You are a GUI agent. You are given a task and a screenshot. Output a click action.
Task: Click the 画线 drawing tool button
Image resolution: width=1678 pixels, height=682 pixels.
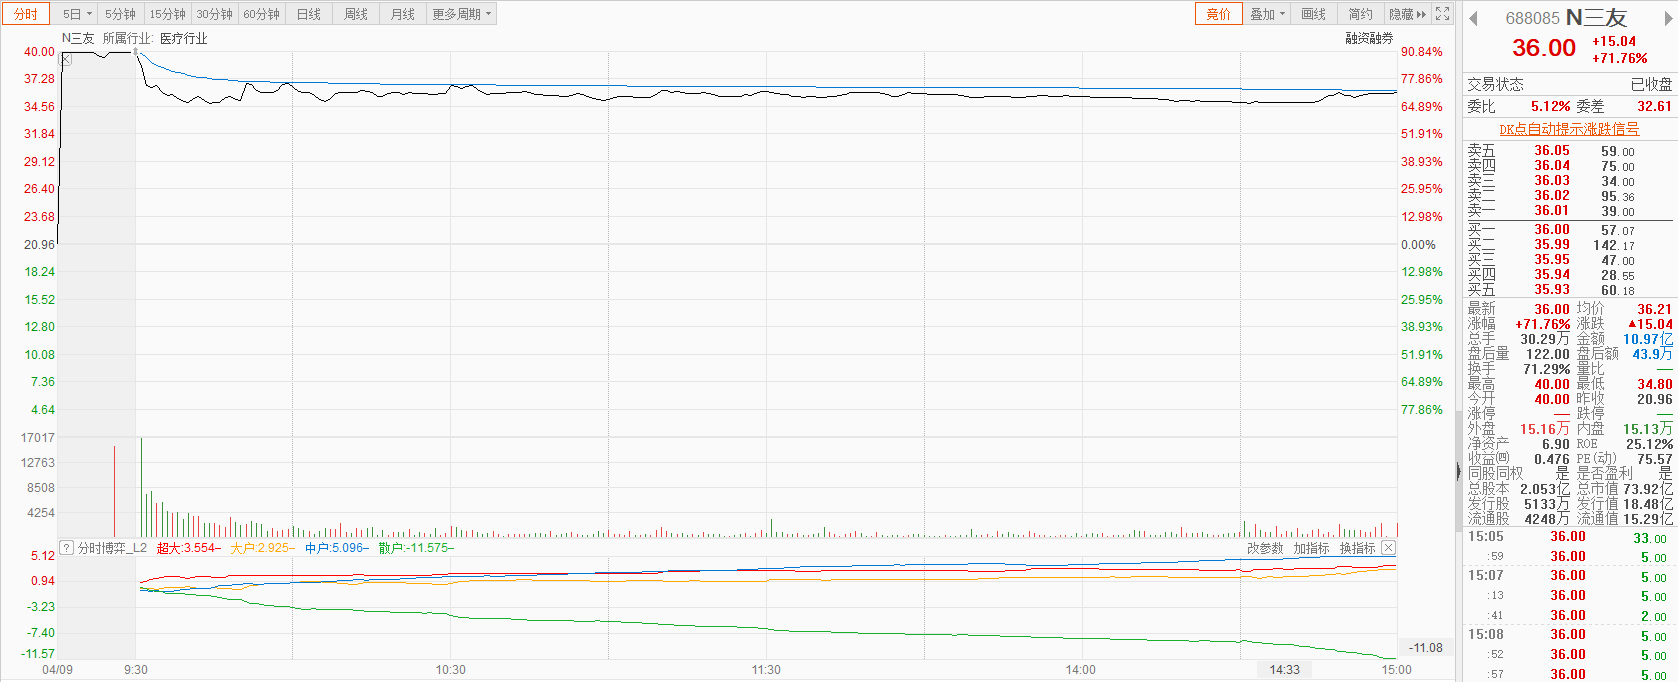(x=1313, y=14)
